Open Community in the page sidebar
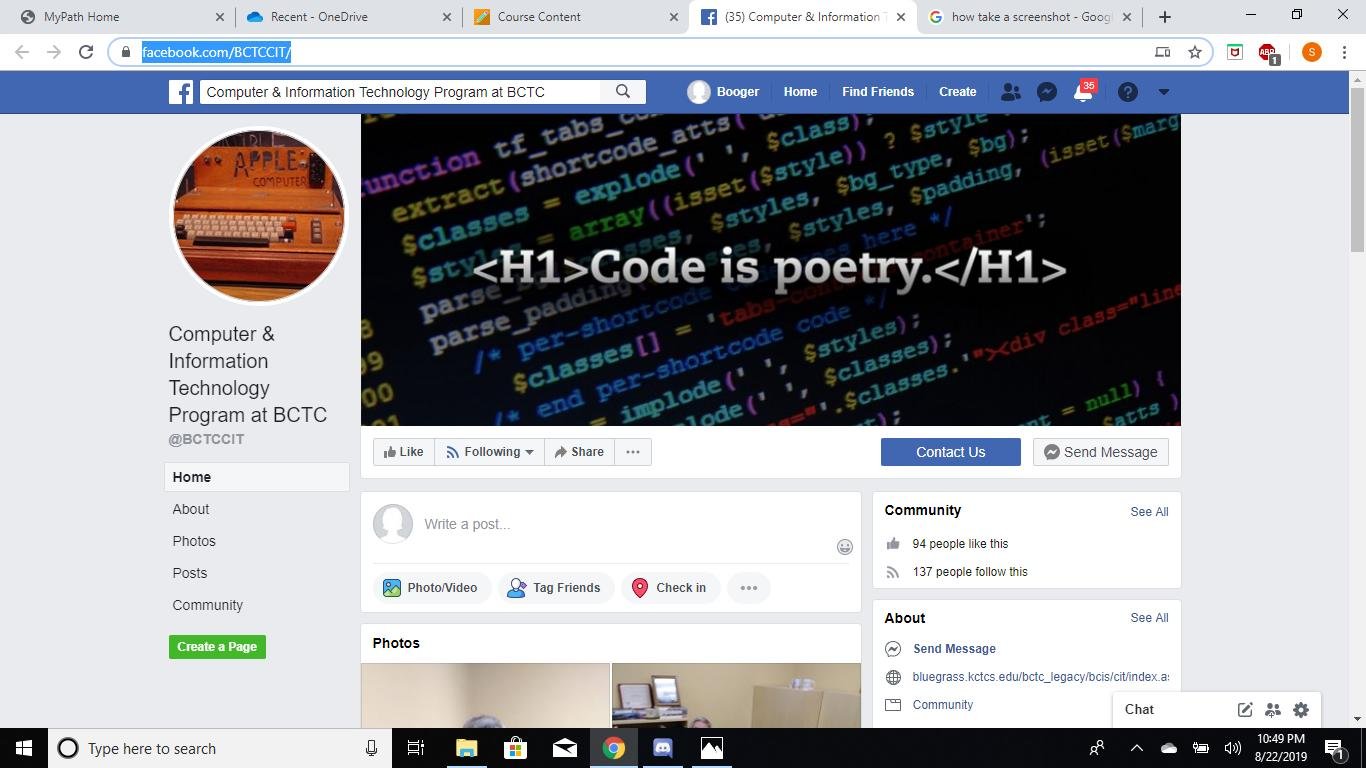 (208, 605)
